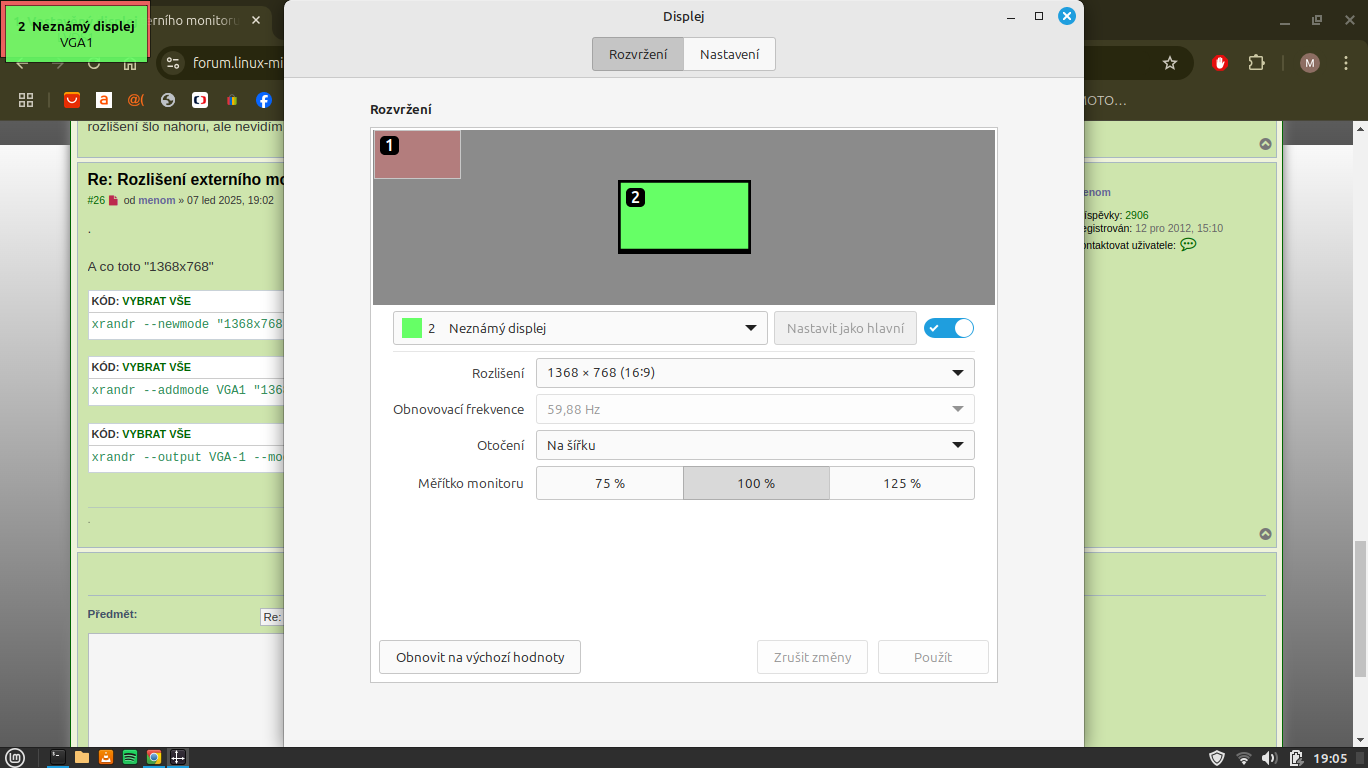Open the Neznámý displej monitor selector
This screenshot has height=768, width=1368.
pos(580,328)
